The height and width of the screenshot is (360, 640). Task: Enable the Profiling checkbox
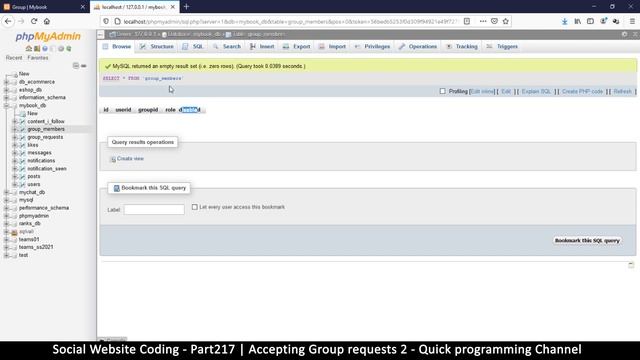pyautogui.click(x=442, y=91)
